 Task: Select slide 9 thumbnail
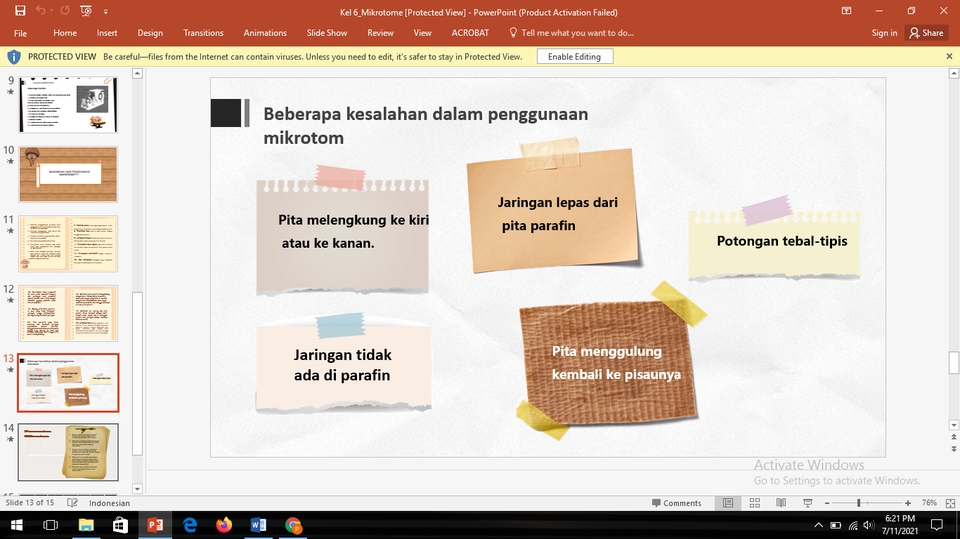68,104
